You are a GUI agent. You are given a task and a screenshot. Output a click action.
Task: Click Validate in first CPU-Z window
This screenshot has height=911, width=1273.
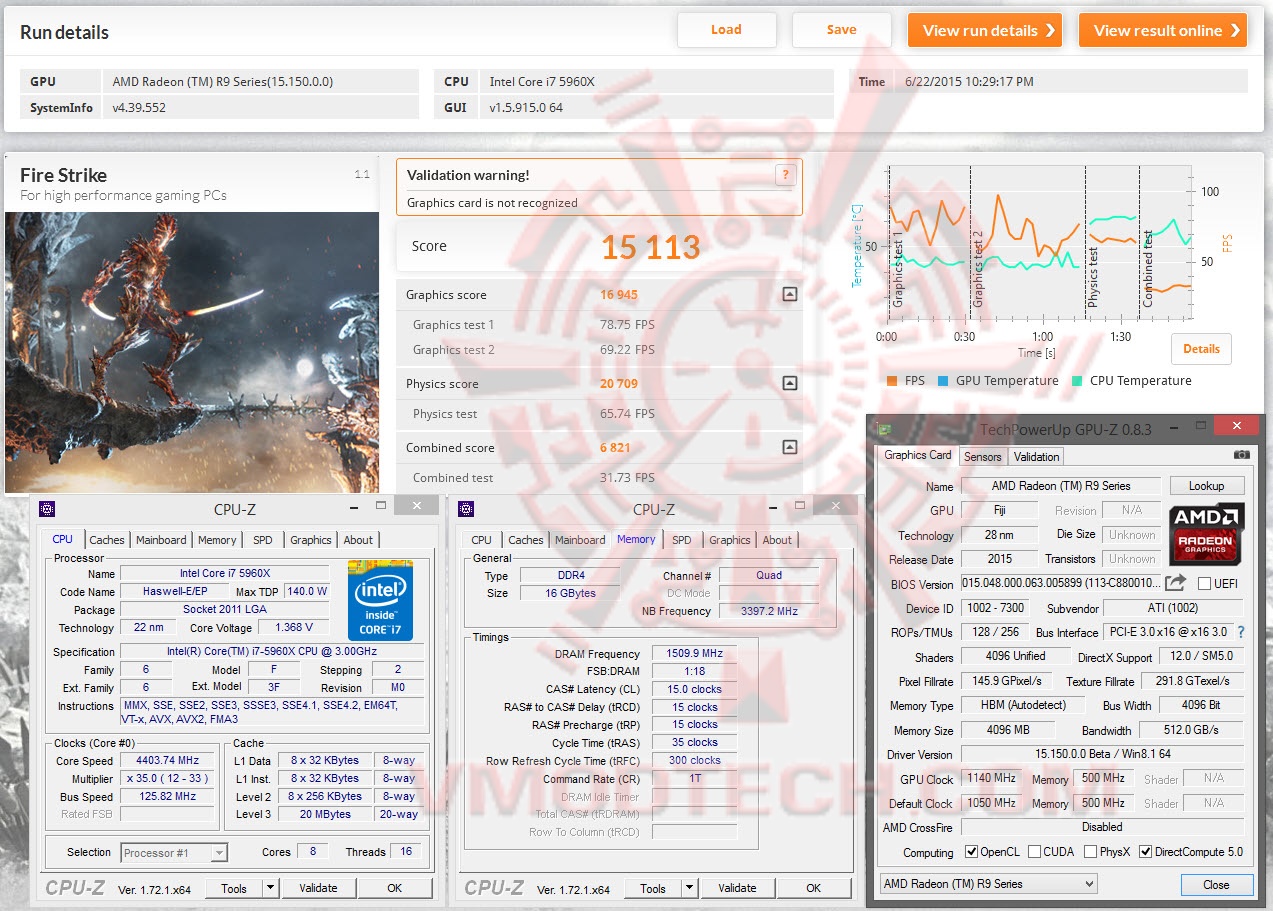coord(318,888)
